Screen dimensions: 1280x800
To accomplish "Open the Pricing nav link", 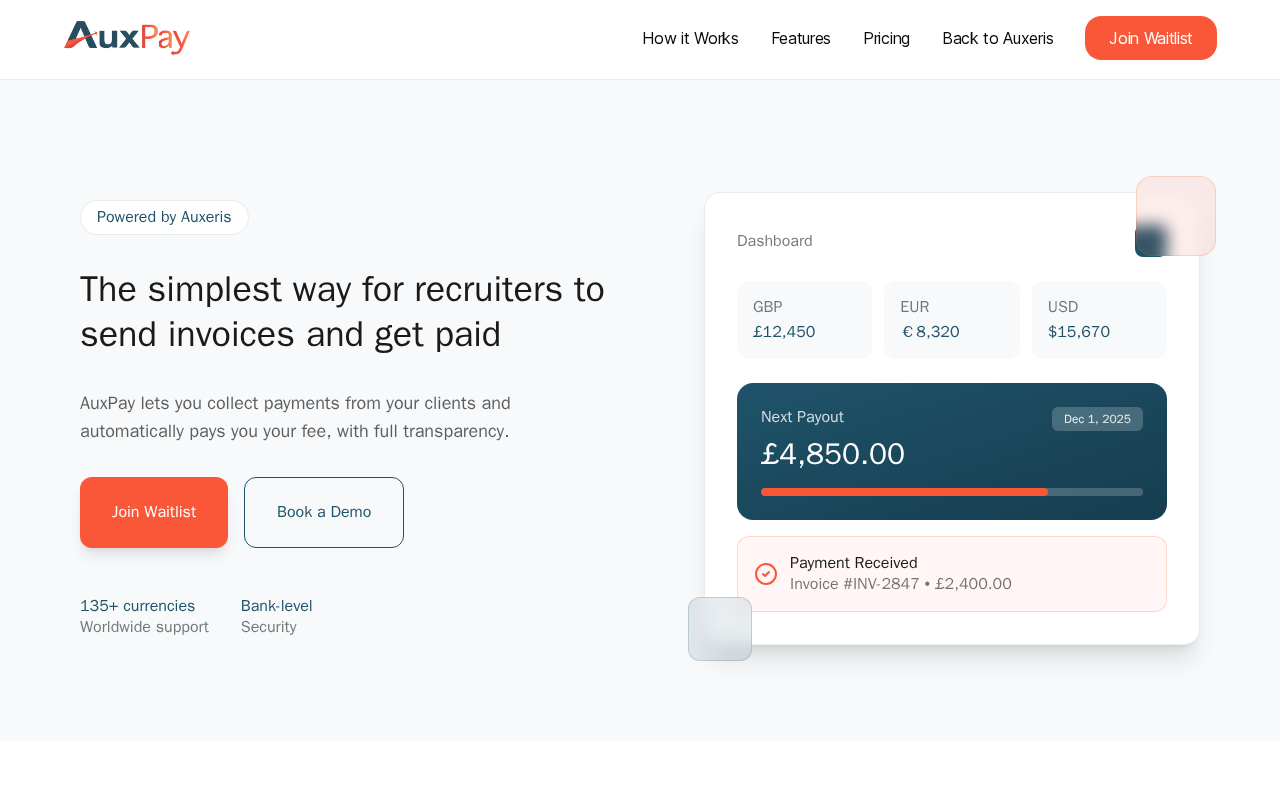I will pyautogui.click(x=886, y=38).
